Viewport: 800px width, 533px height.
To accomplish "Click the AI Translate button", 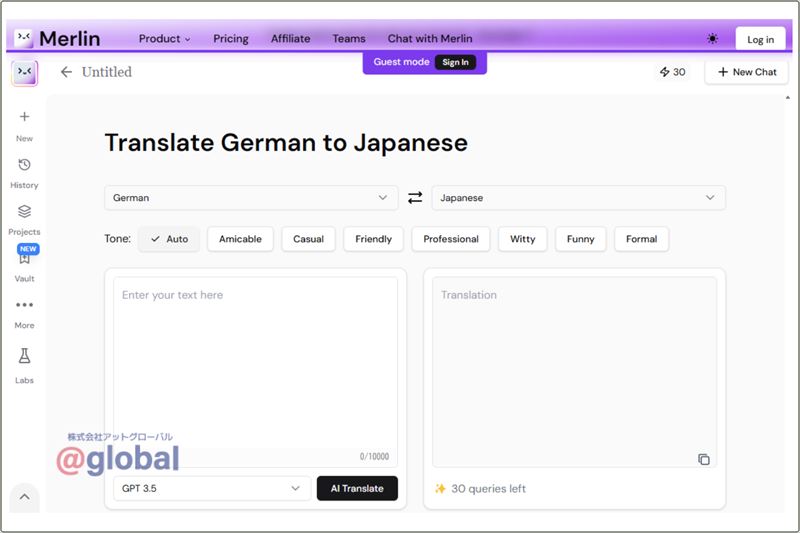I will tap(357, 488).
